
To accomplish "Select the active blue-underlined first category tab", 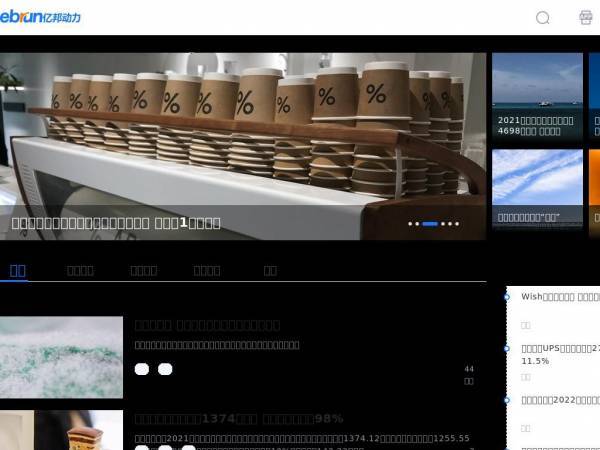I will tap(18, 271).
